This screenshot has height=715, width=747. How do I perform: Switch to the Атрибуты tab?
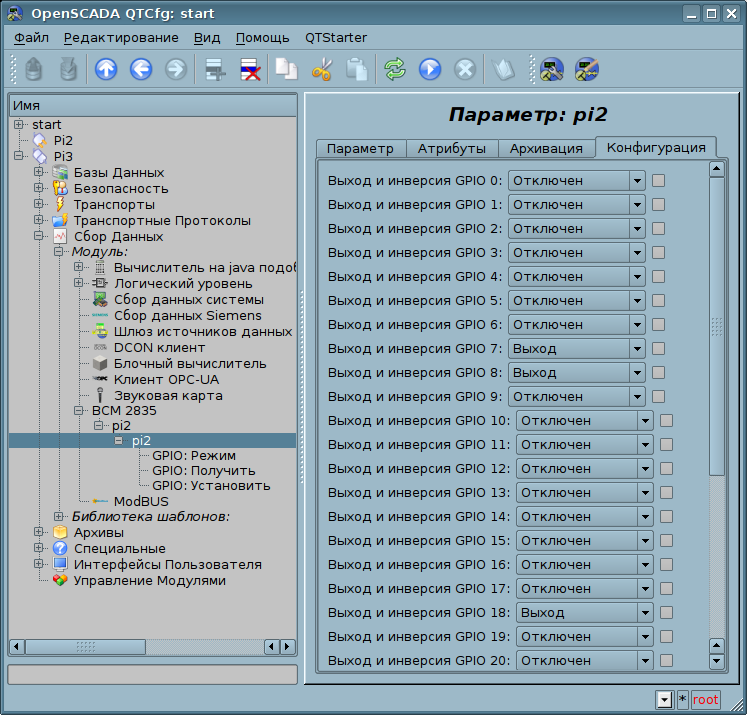coord(451,148)
